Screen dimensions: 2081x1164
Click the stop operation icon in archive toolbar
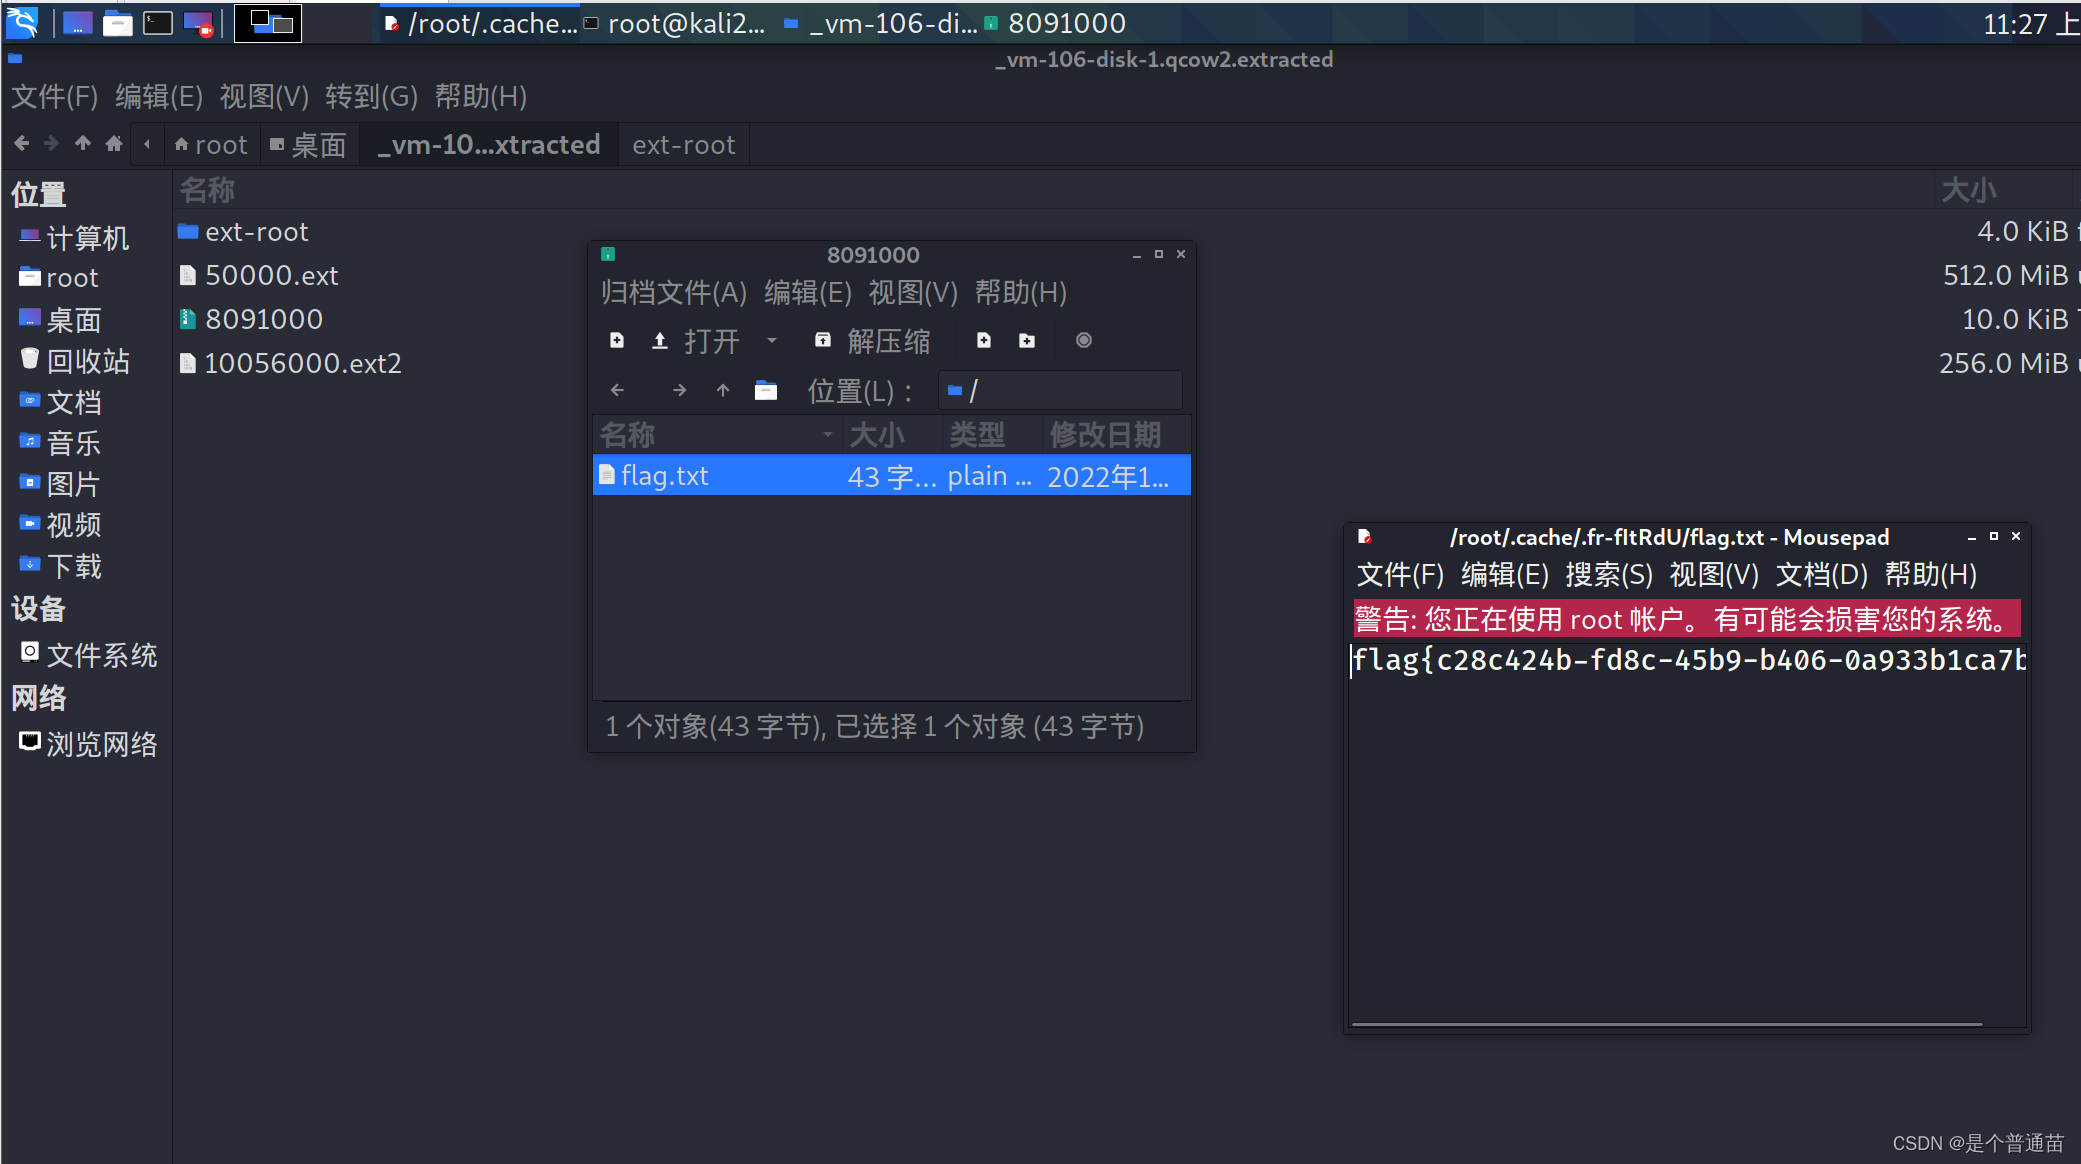[x=1084, y=341]
